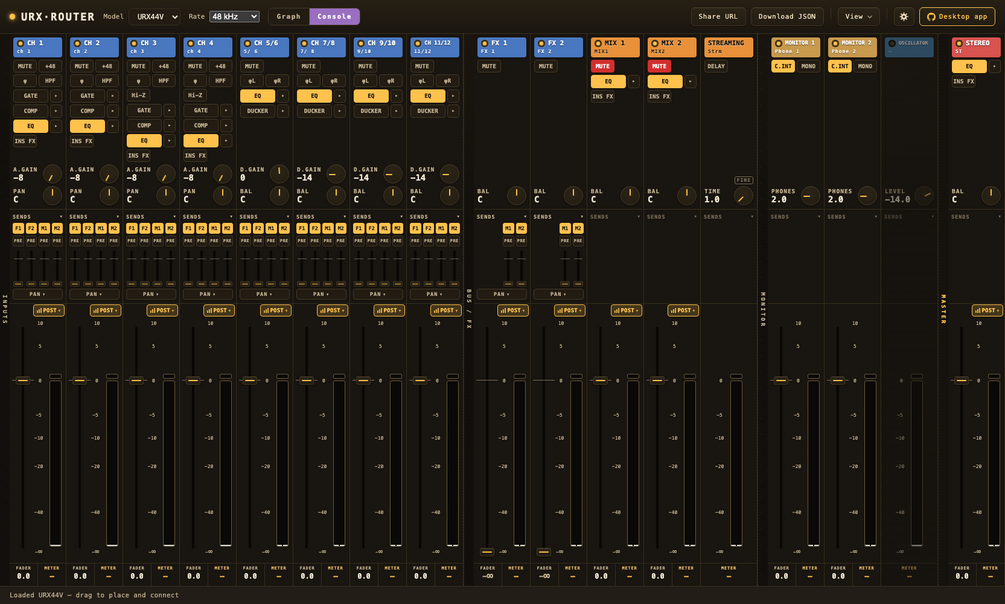Click the STEREO strip enable dot

click(959, 43)
